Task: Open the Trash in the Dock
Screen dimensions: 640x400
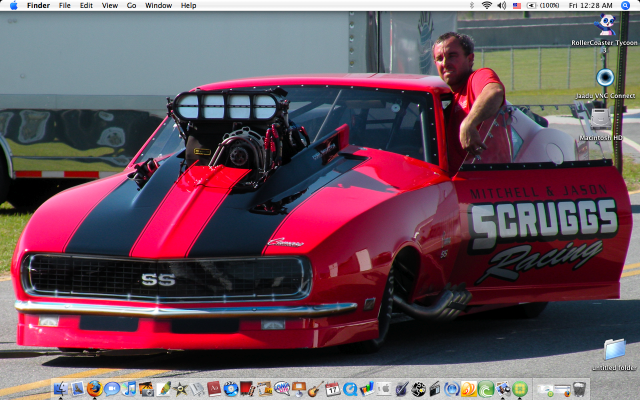Action: pos(579,388)
